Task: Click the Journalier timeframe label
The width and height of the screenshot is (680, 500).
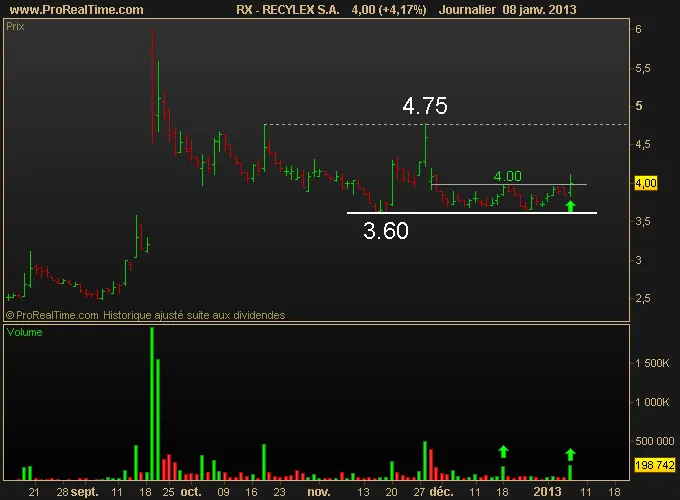Action: click(x=467, y=10)
